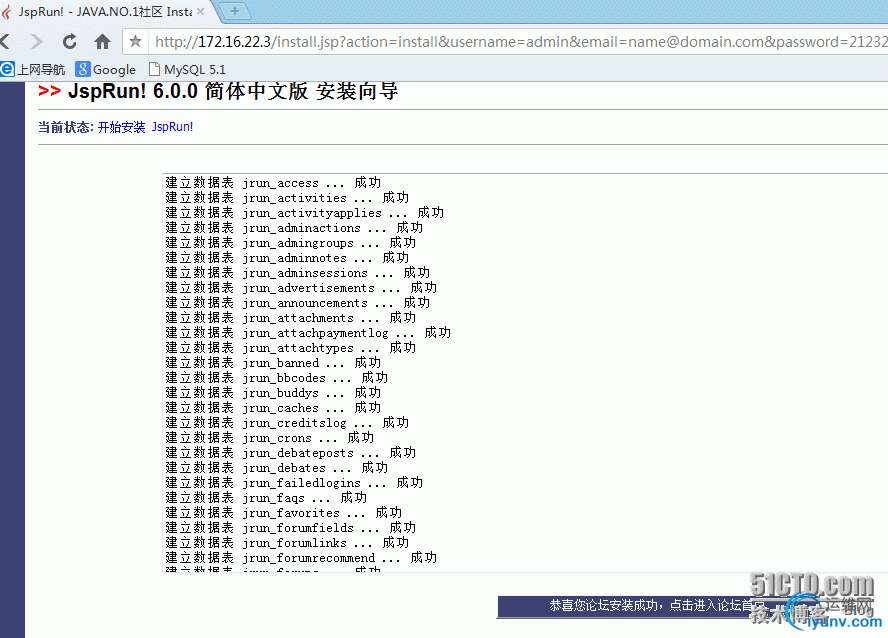Click the jrun_forumrecommend log line
888x638 pixels.
(x=301, y=558)
